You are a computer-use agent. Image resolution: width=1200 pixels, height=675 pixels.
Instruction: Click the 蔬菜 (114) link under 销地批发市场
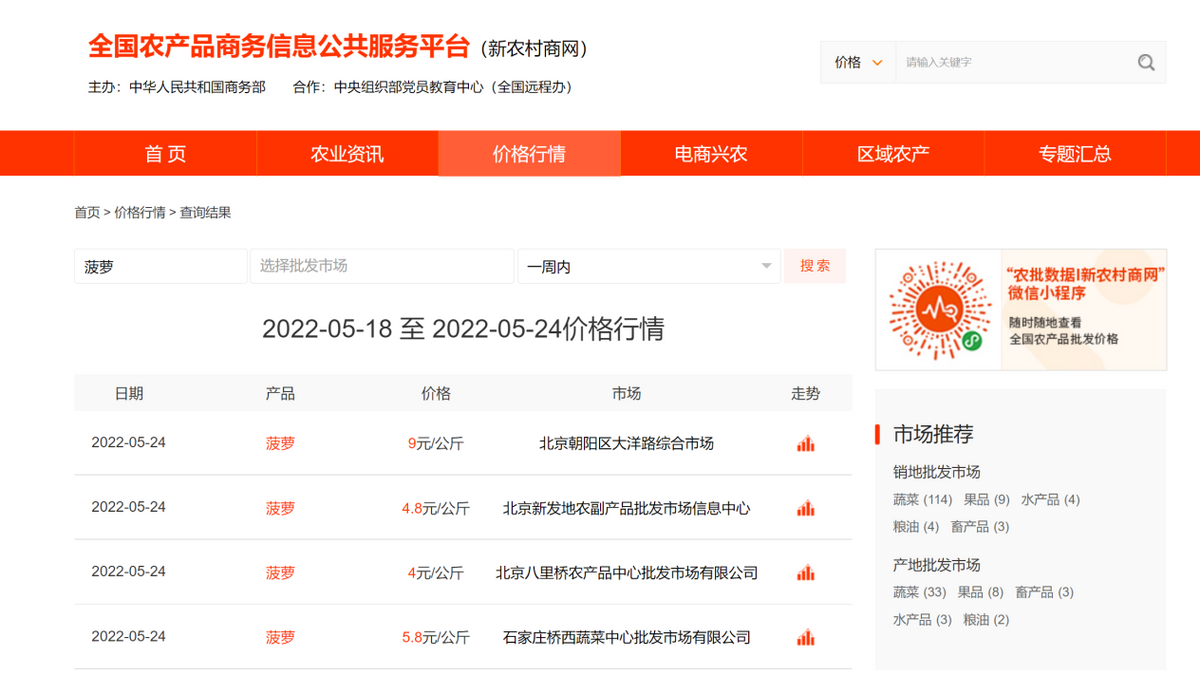tap(922, 500)
